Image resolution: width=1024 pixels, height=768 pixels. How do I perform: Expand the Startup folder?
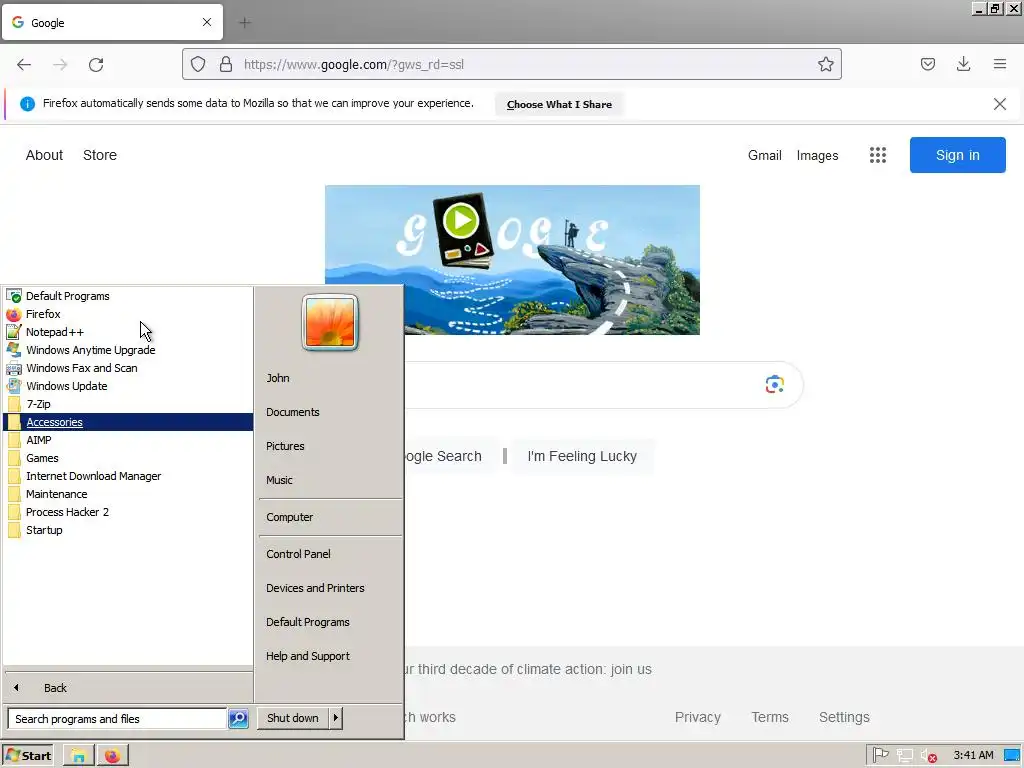tap(128, 530)
